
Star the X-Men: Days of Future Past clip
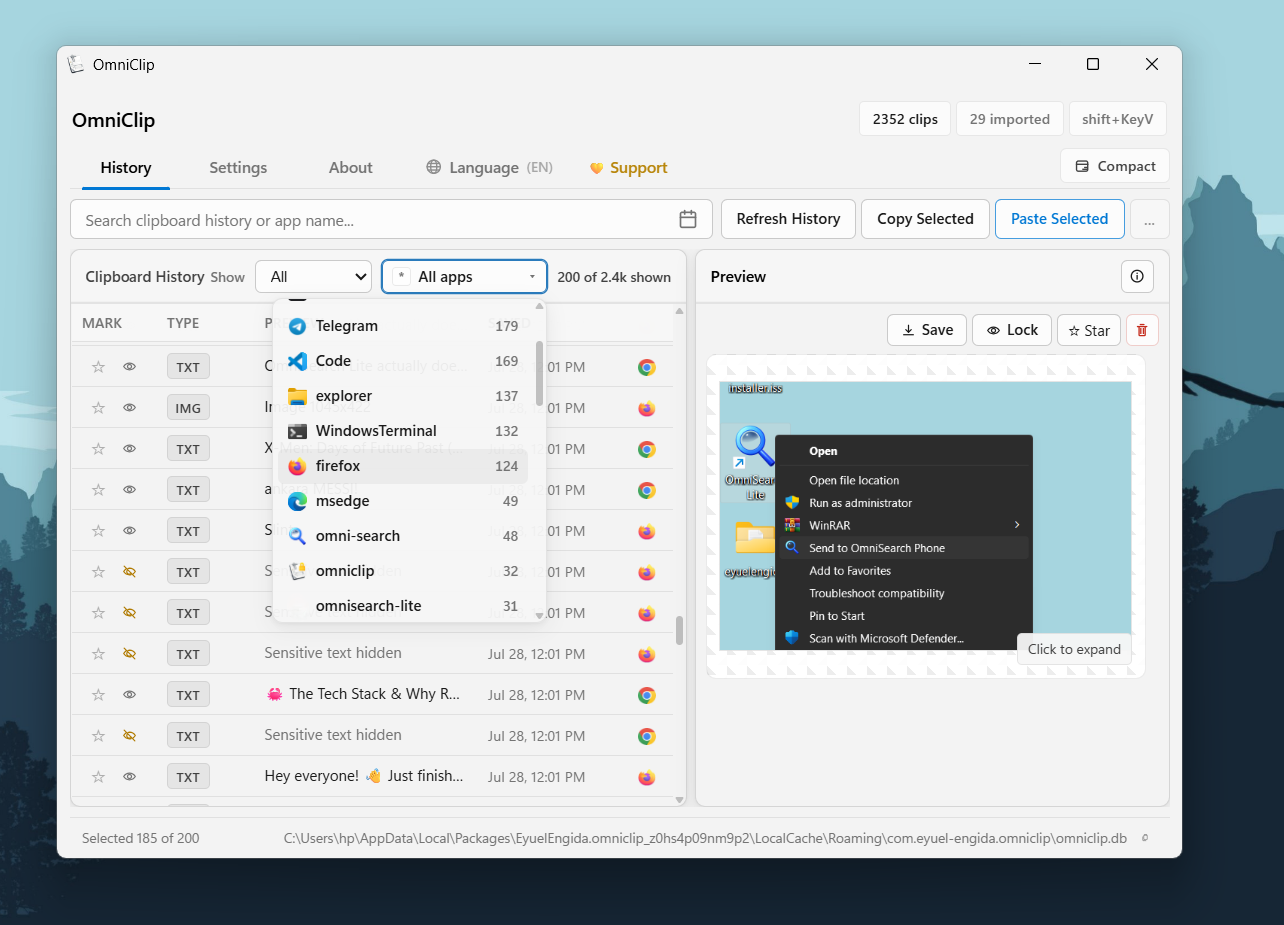98,449
